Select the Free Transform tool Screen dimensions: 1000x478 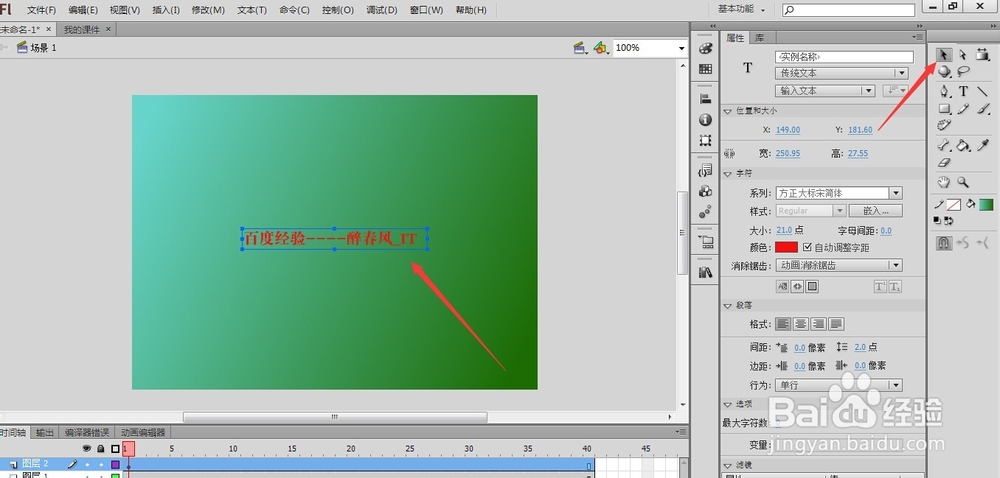(x=983, y=55)
